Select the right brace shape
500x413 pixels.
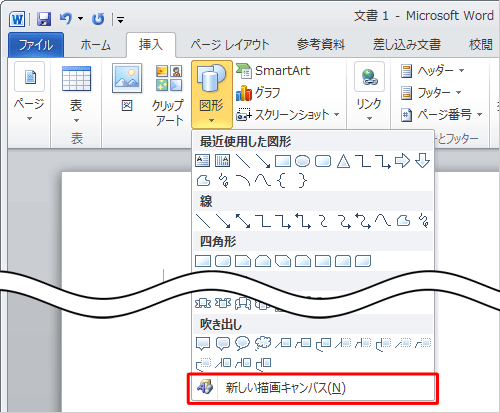302,181
